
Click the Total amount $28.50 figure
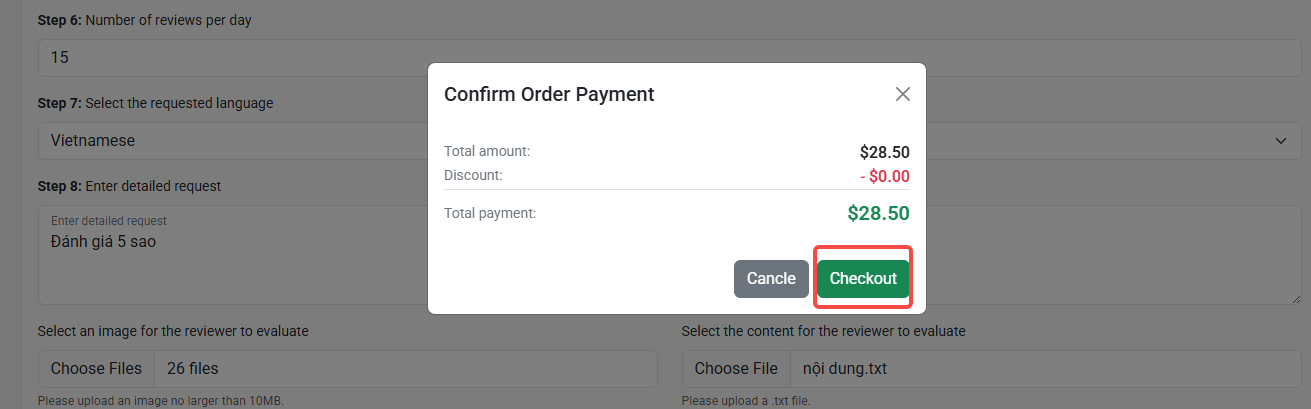(884, 152)
